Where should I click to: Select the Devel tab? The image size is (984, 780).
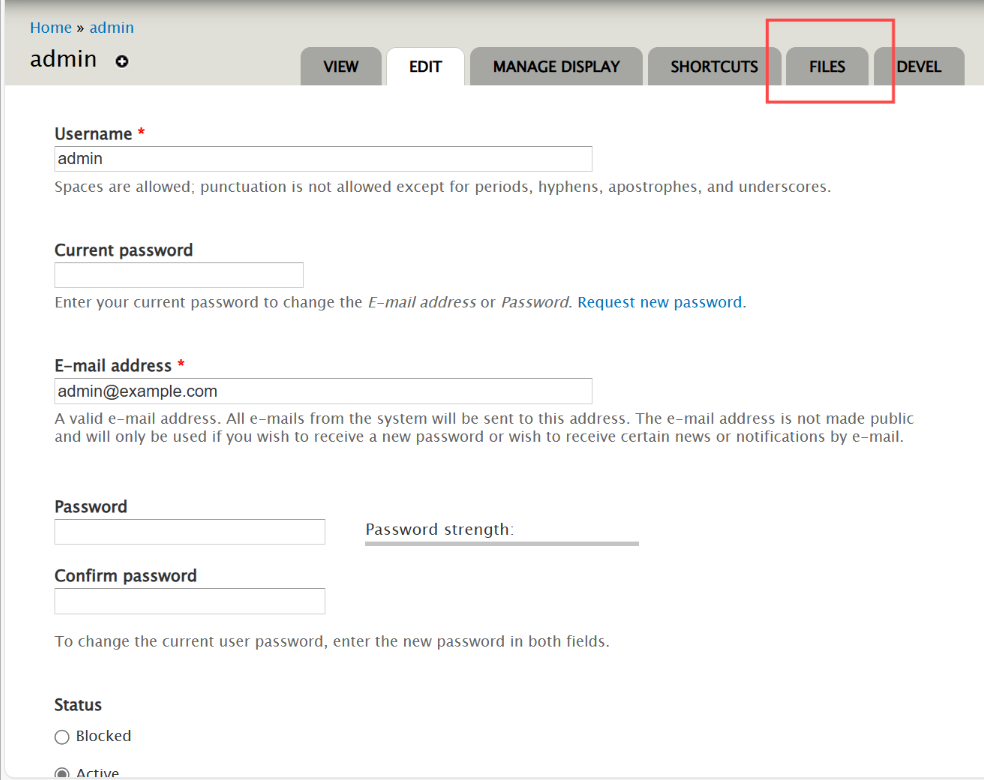(x=919, y=66)
